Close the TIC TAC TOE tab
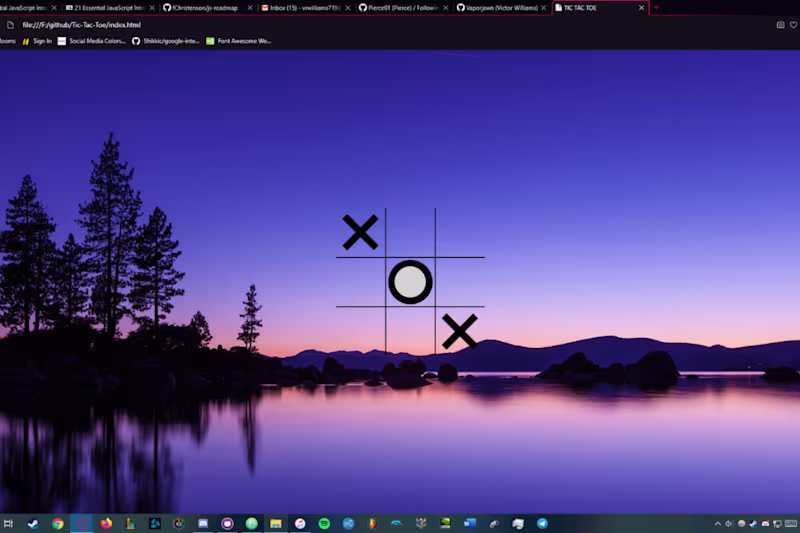The image size is (800, 533). tap(641, 8)
